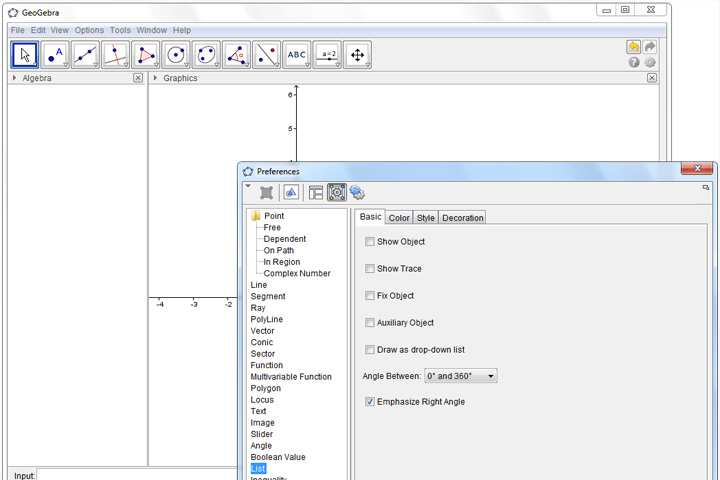
Task: Select the Ellipse conic tool
Action: 206,55
